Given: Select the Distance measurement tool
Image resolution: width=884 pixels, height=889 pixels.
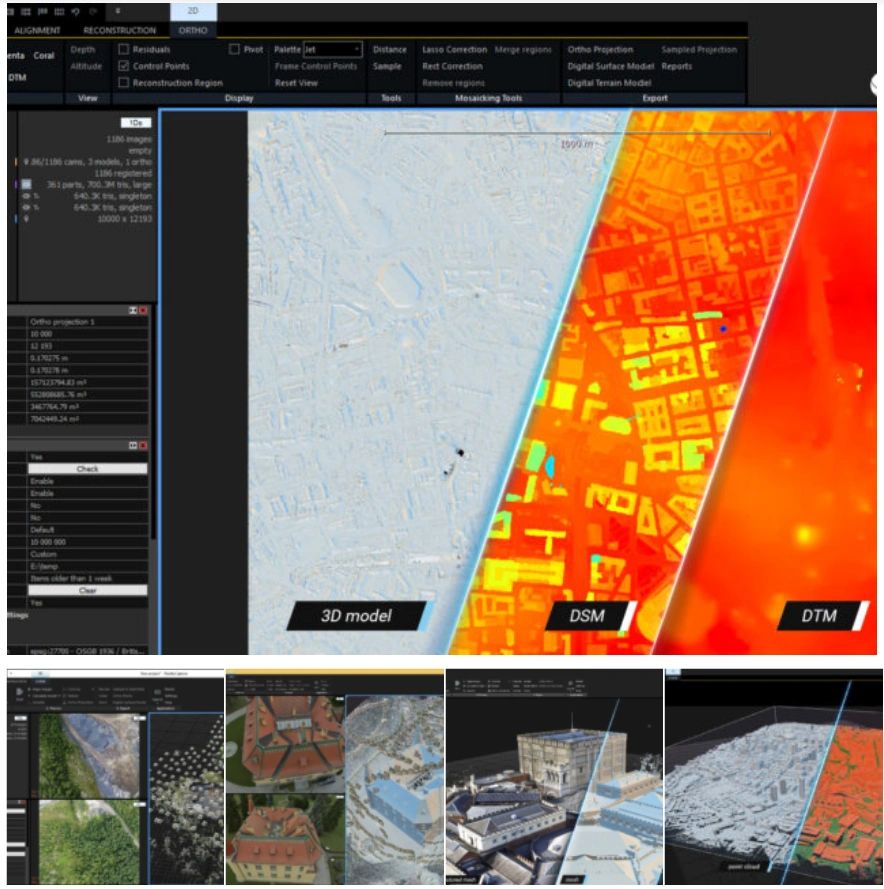Looking at the screenshot, I should click(388, 51).
